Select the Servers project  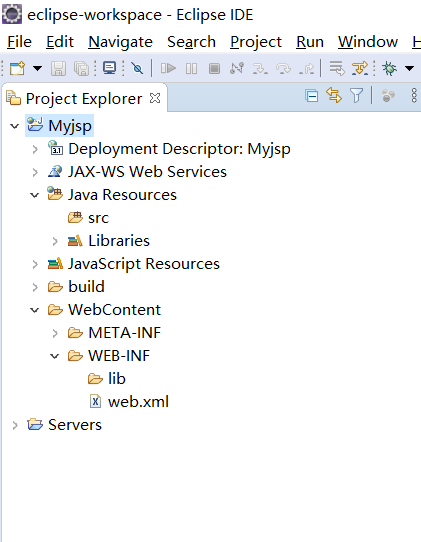coord(75,425)
